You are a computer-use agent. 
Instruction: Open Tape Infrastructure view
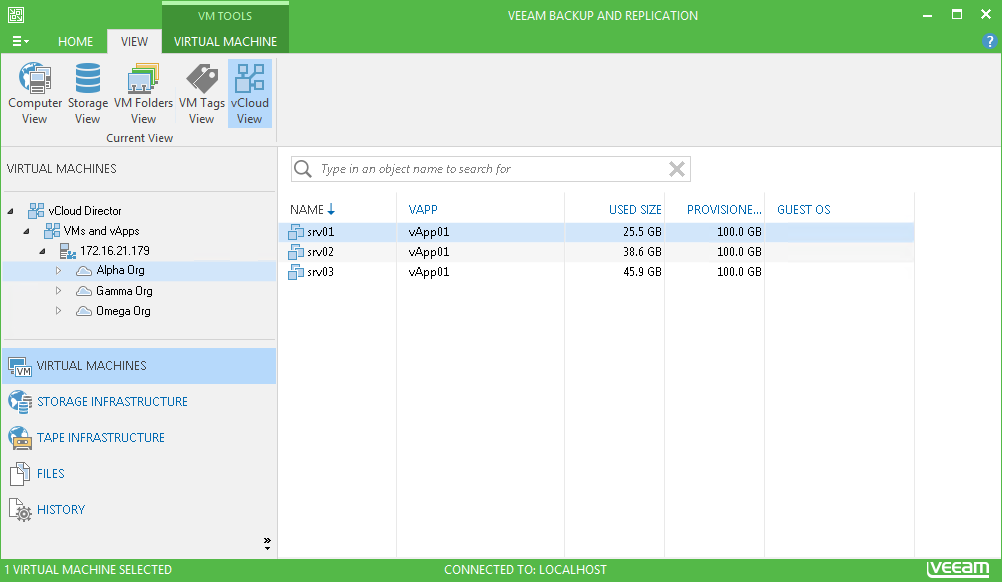click(101, 438)
